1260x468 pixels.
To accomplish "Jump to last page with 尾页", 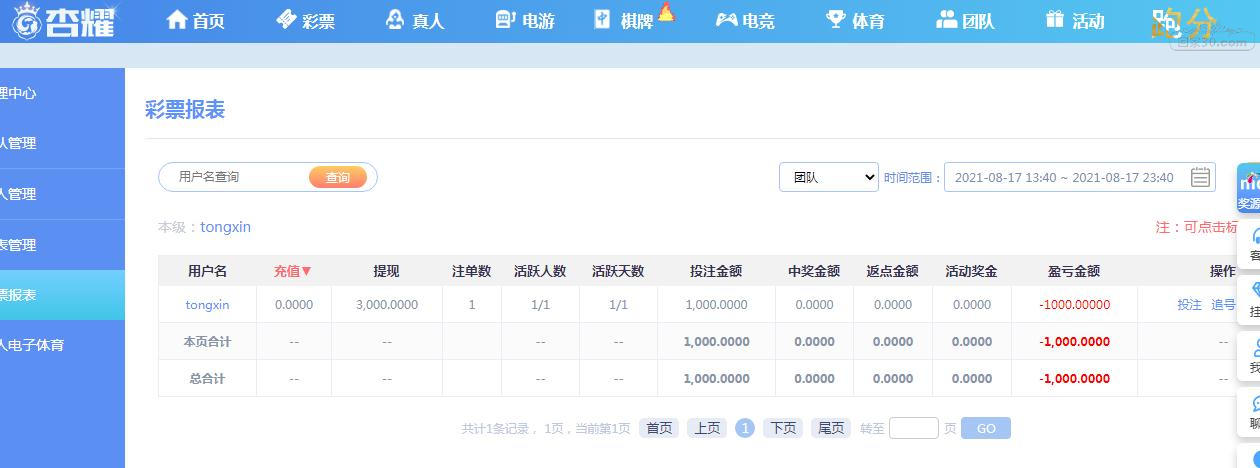I will click(x=831, y=428).
